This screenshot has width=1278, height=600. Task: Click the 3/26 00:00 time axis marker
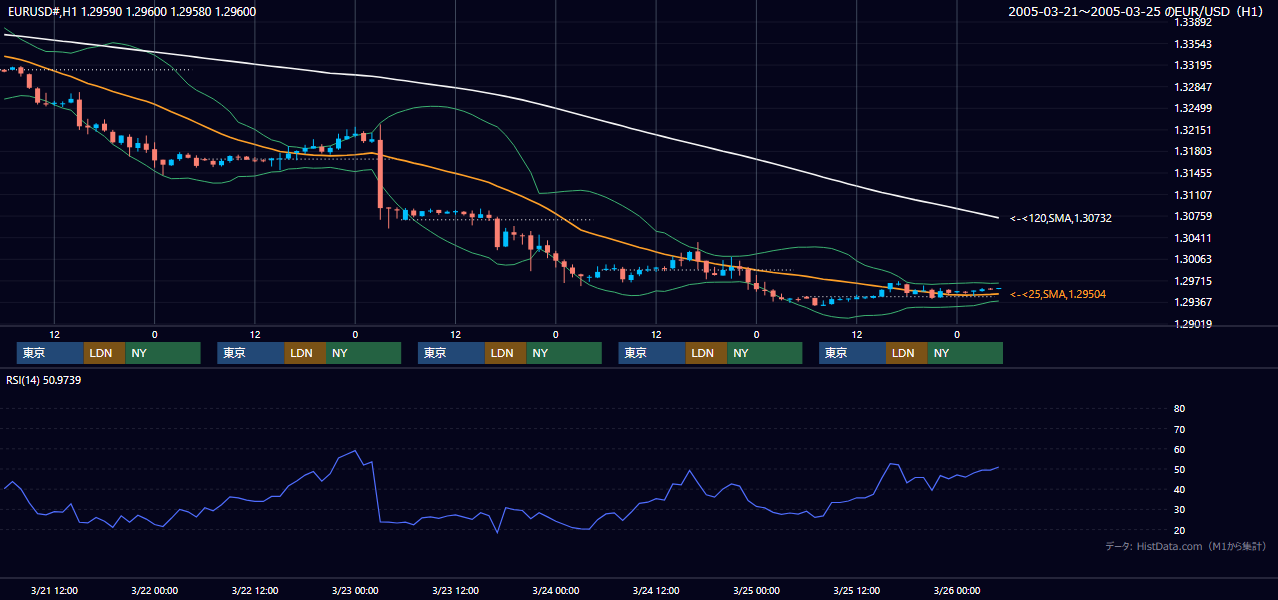pyautogui.click(x=957, y=590)
